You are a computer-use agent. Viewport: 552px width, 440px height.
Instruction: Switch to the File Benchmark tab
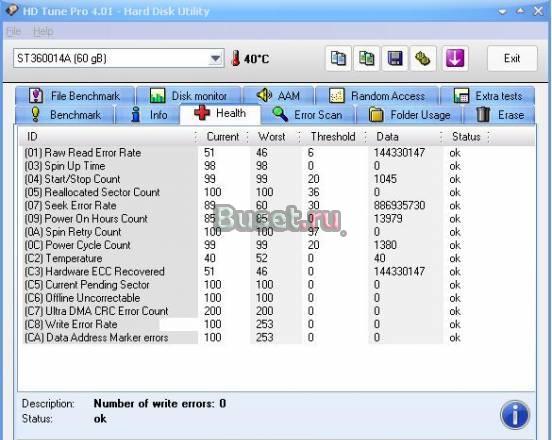(x=75, y=96)
